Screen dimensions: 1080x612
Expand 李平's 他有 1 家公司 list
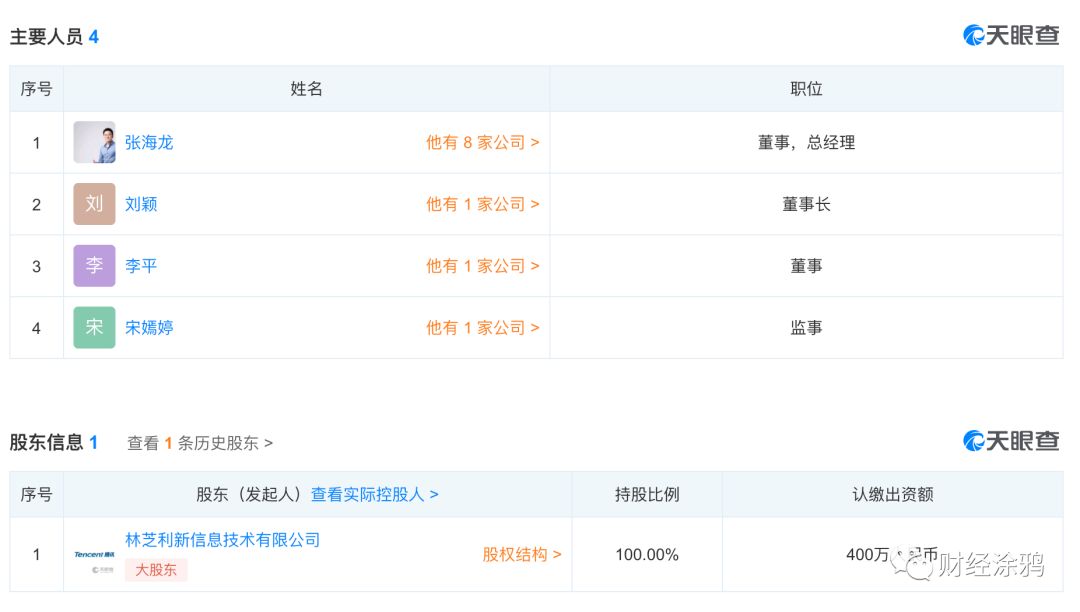482,266
